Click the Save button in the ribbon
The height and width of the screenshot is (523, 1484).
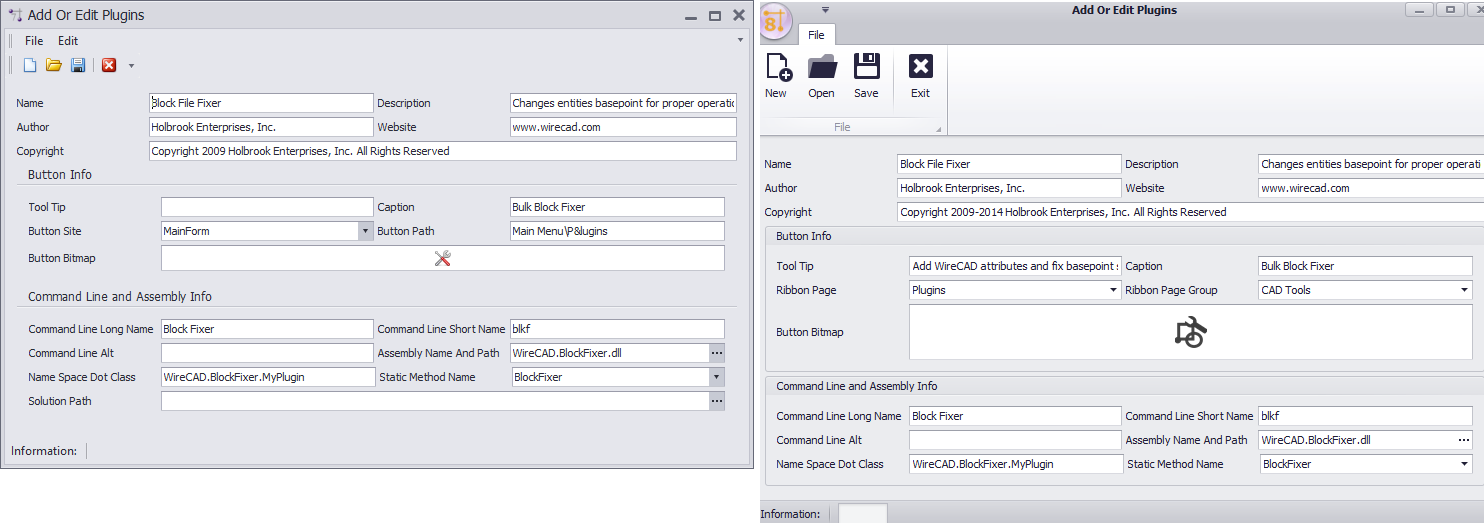coord(866,76)
